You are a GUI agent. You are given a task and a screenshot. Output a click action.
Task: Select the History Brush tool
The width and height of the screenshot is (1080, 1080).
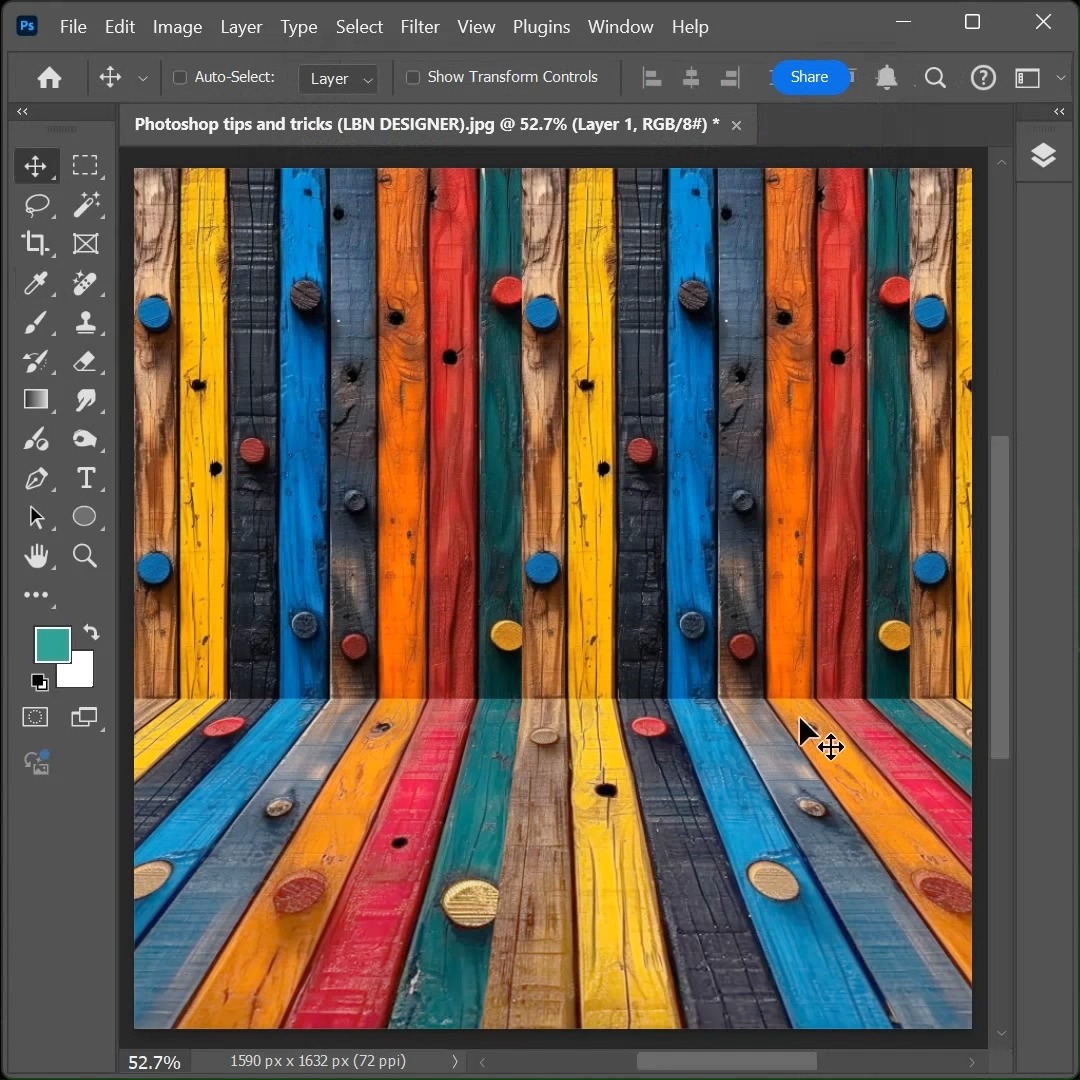35,361
